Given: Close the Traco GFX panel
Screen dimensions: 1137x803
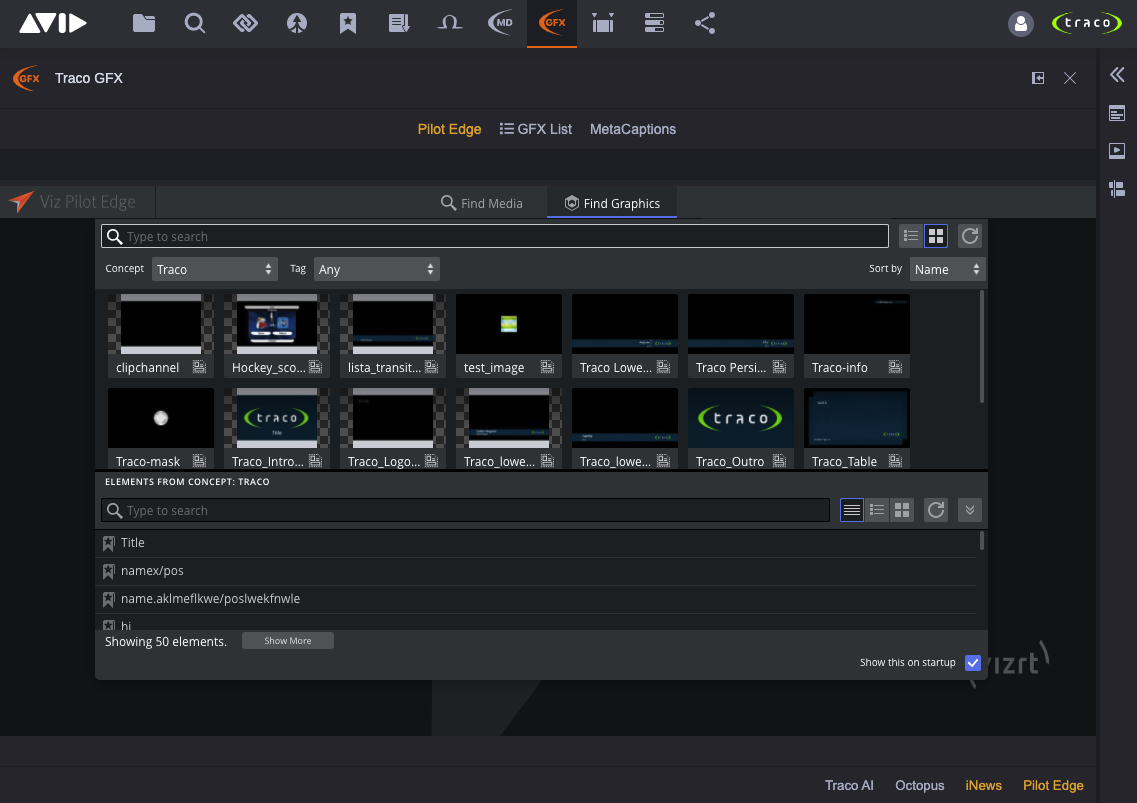Looking at the screenshot, I should tap(1070, 78).
